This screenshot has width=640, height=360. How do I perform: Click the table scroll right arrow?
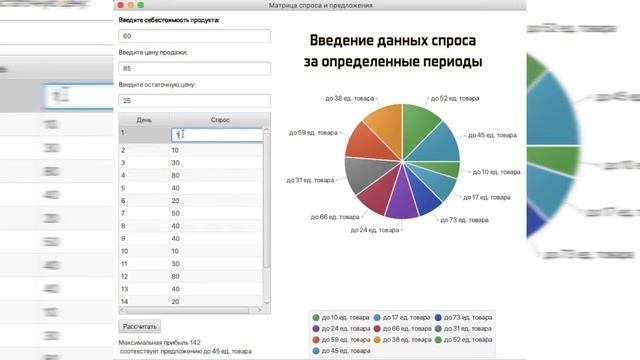[x=259, y=310]
